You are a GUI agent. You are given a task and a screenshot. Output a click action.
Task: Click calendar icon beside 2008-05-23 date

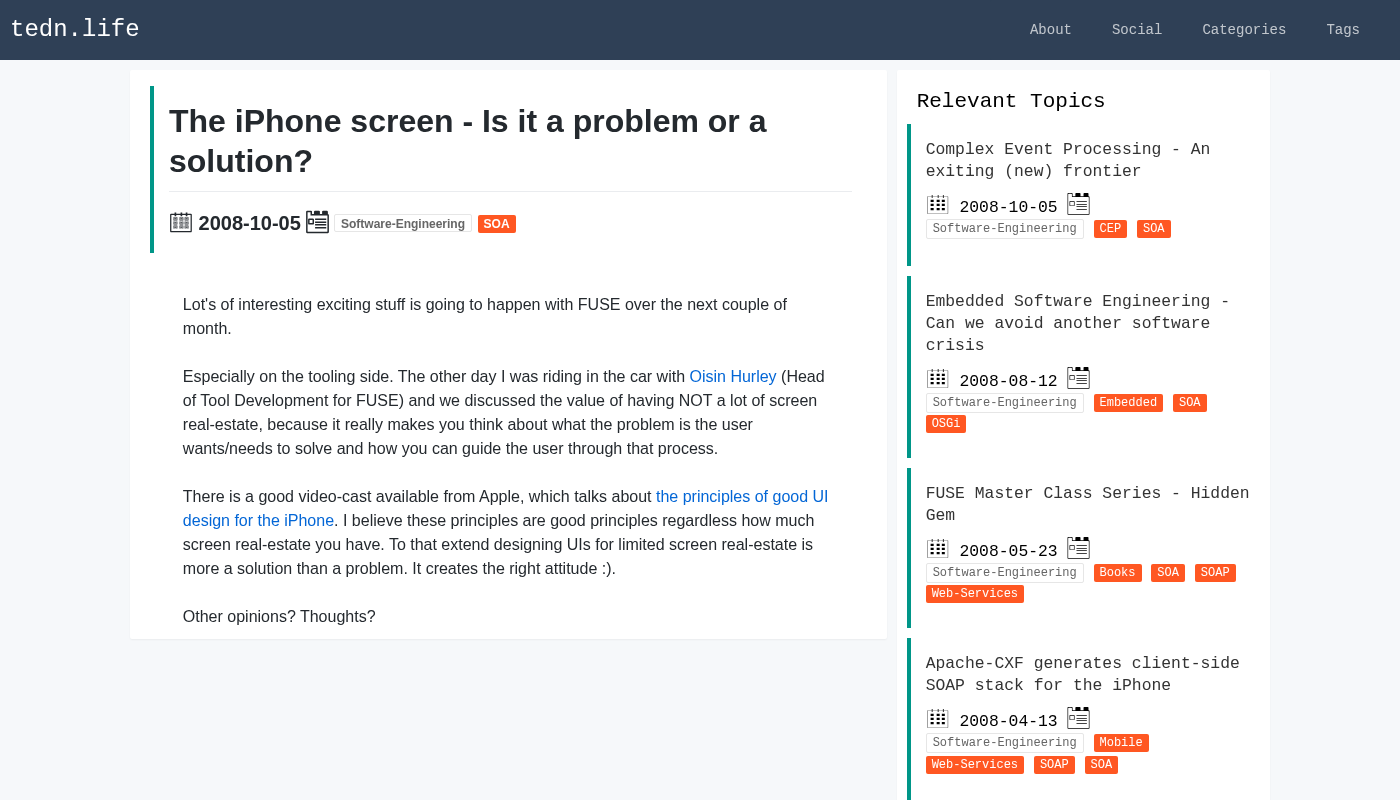[937, 549]
